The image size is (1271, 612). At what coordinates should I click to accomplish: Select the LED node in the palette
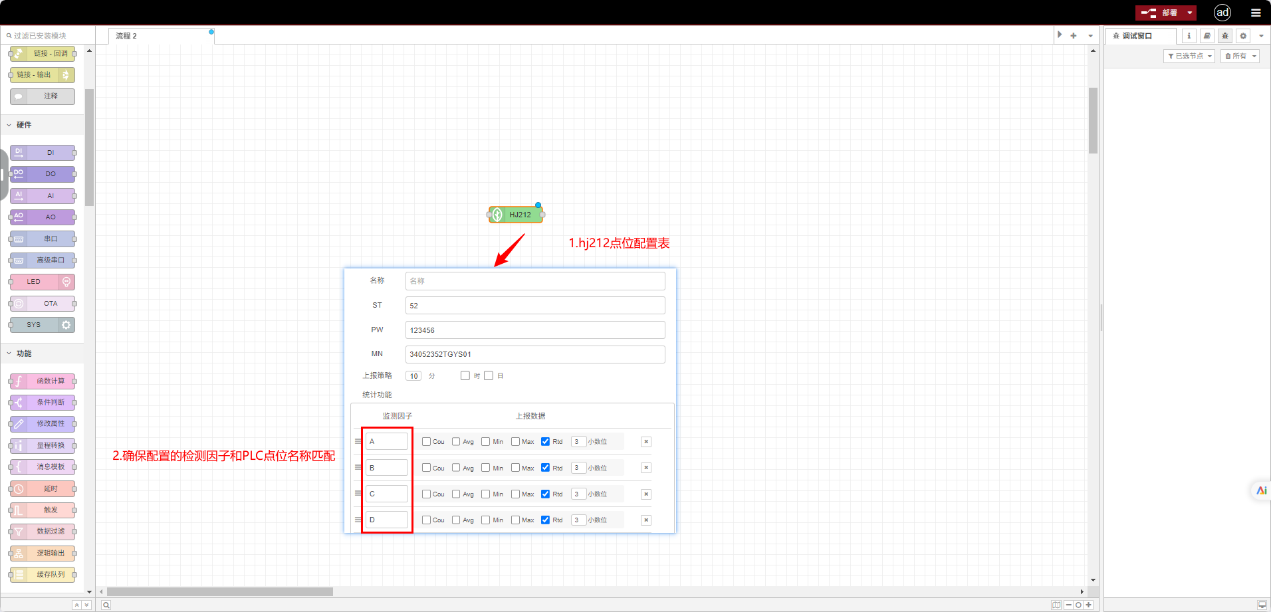click(42, 282)
